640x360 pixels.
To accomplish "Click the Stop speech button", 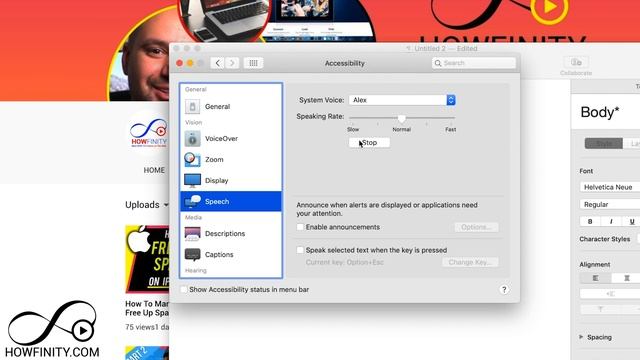I will [369, 142].
